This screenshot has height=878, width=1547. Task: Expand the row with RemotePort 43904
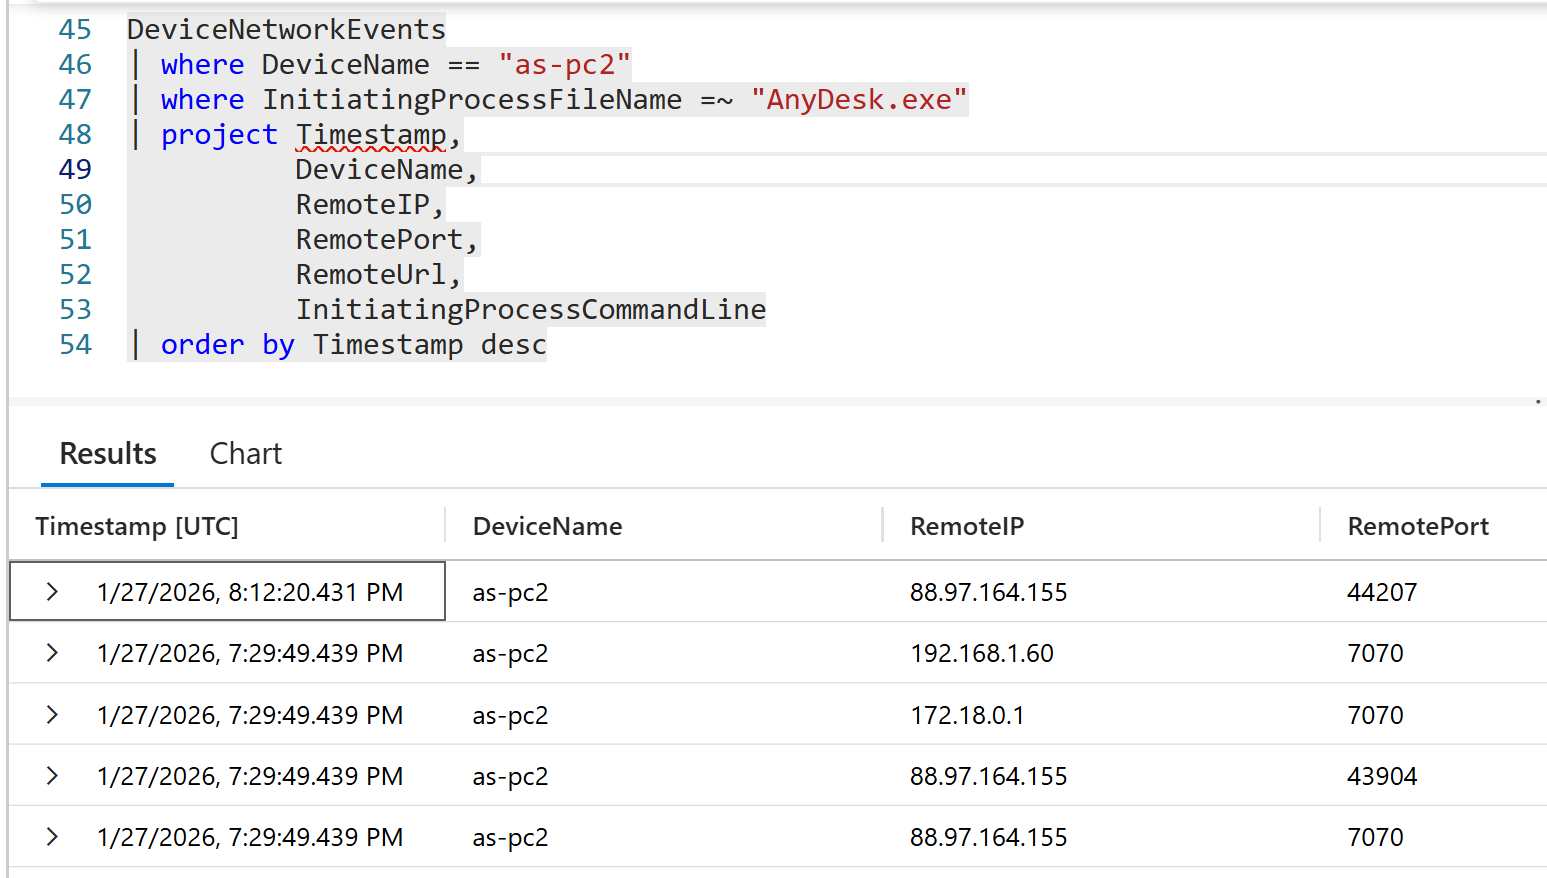click(x=52, y=776)
